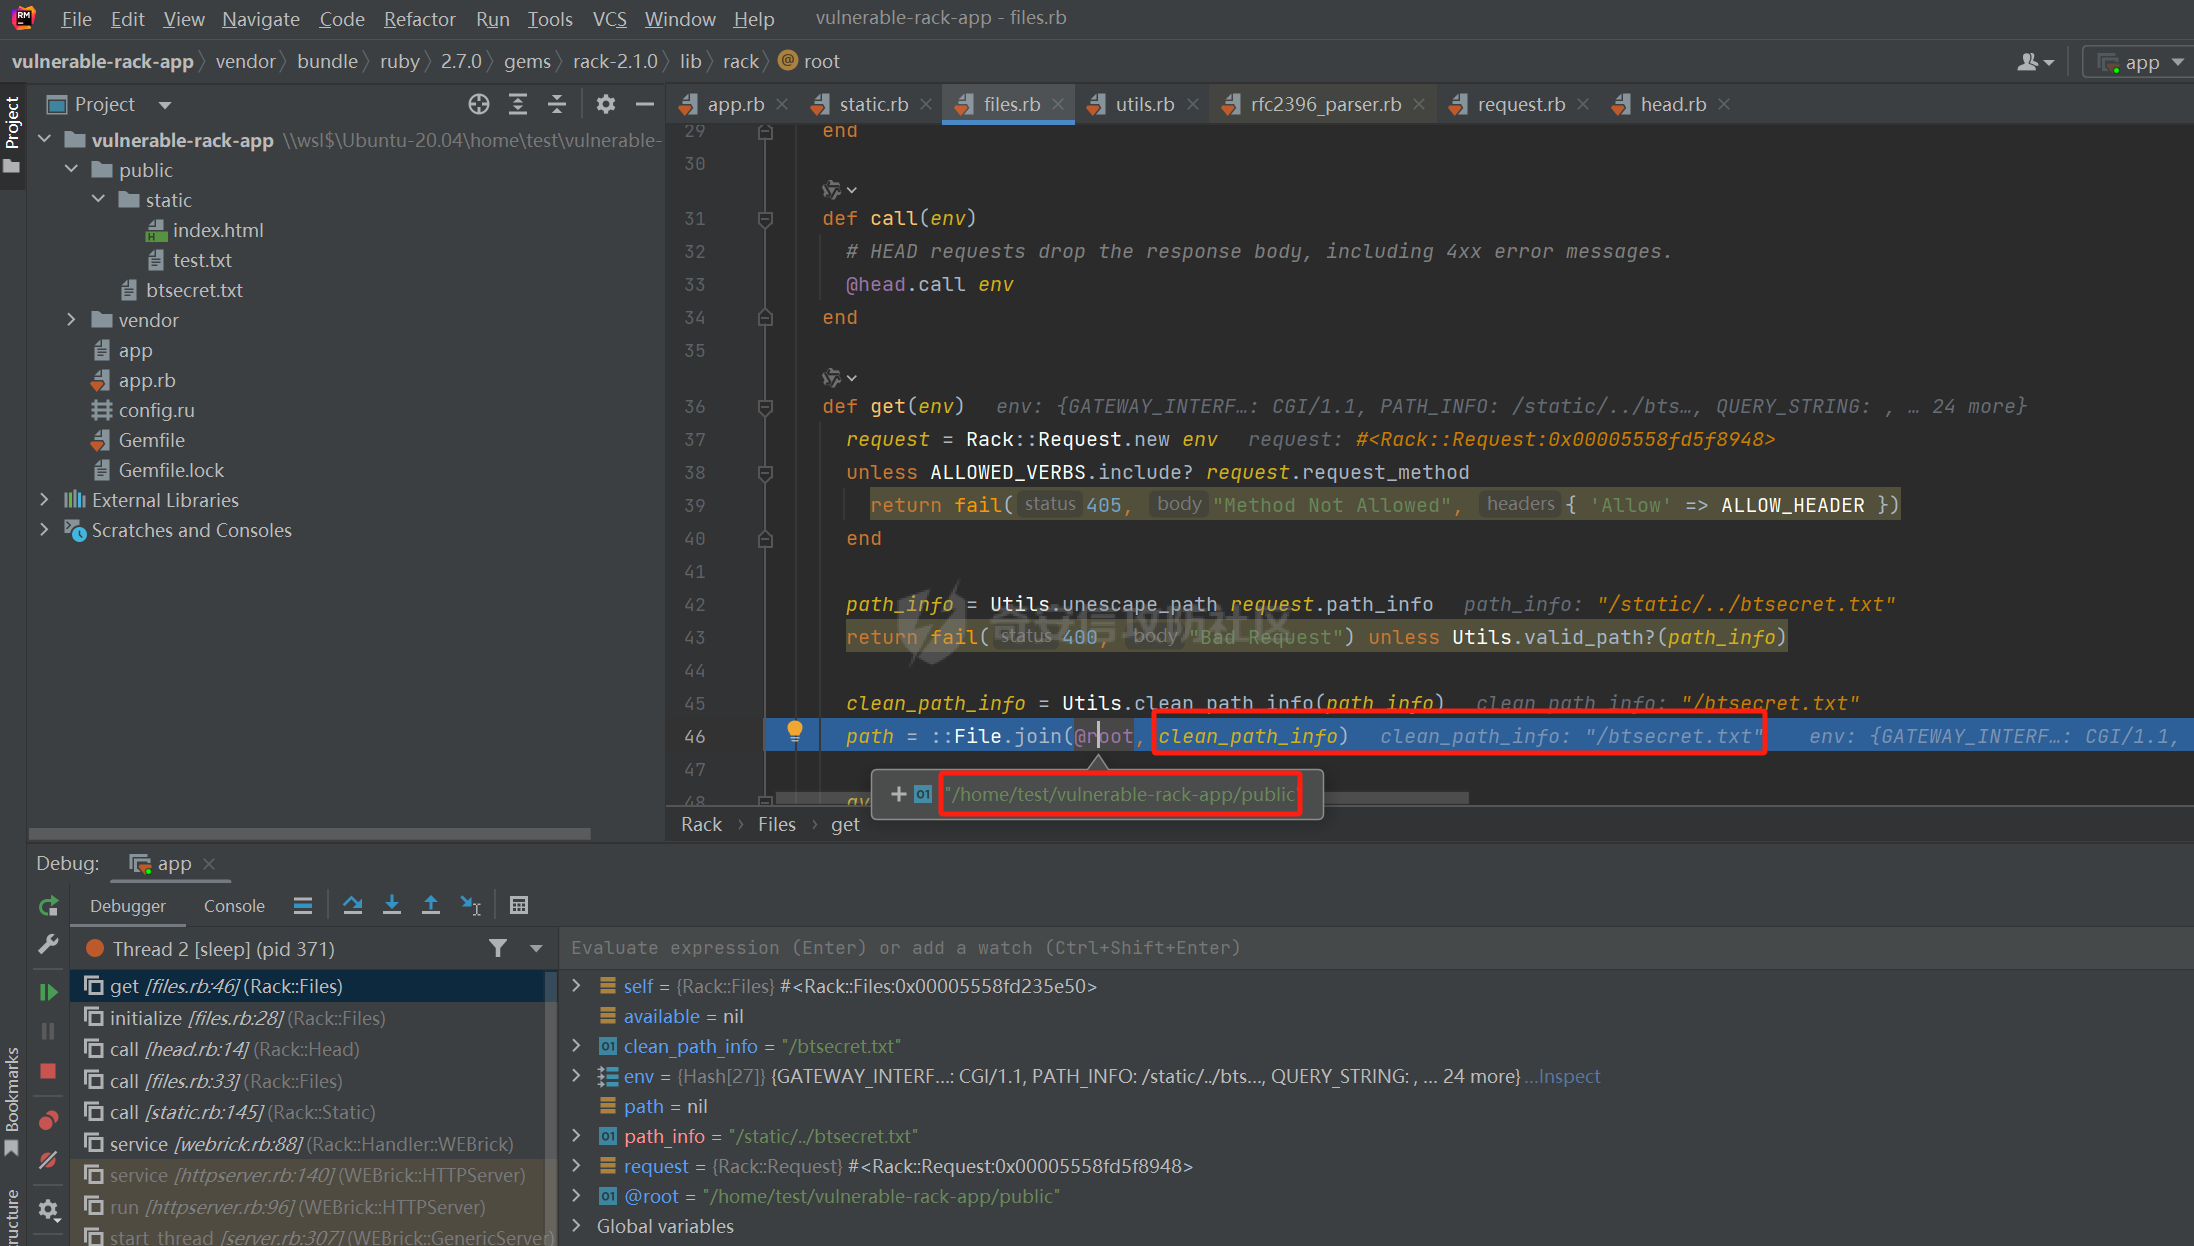Click the thread frames filter funnel icon

[x=498, y=948]
